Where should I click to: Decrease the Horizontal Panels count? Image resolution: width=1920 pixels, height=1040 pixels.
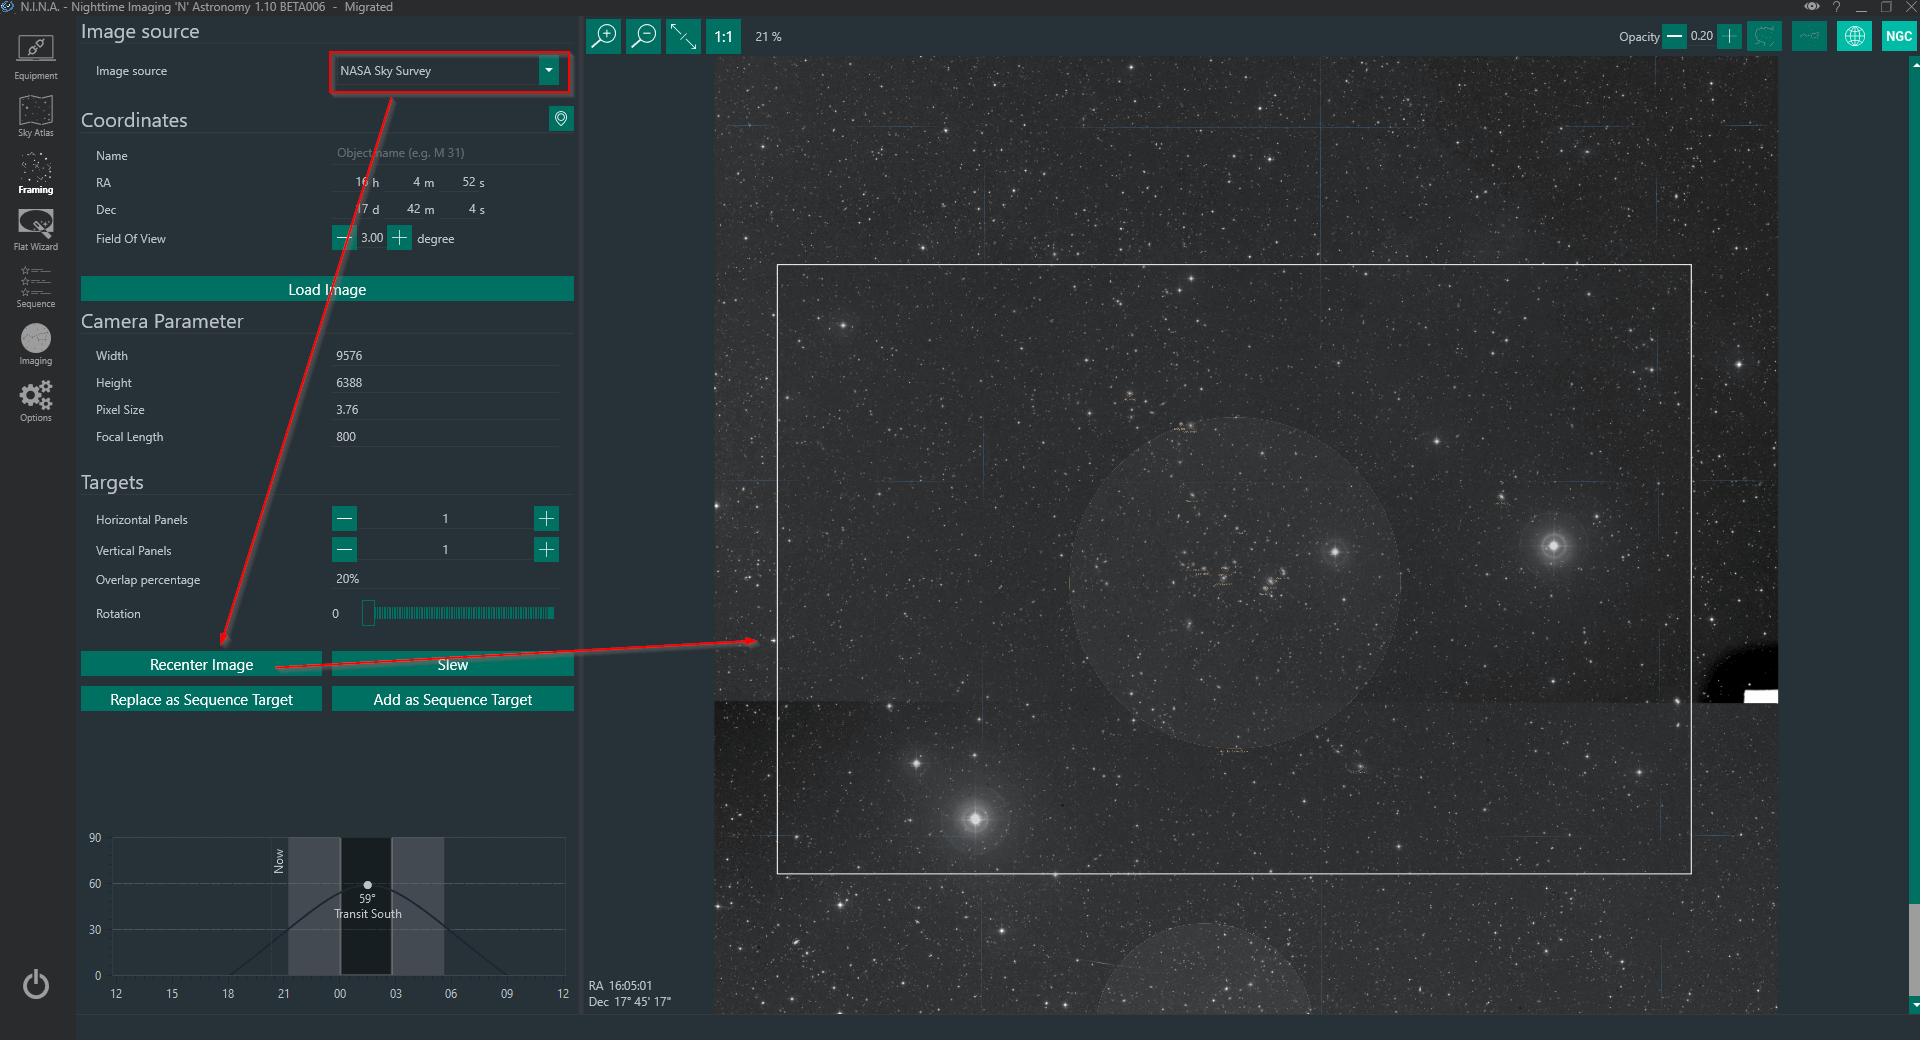coord(345,518)
